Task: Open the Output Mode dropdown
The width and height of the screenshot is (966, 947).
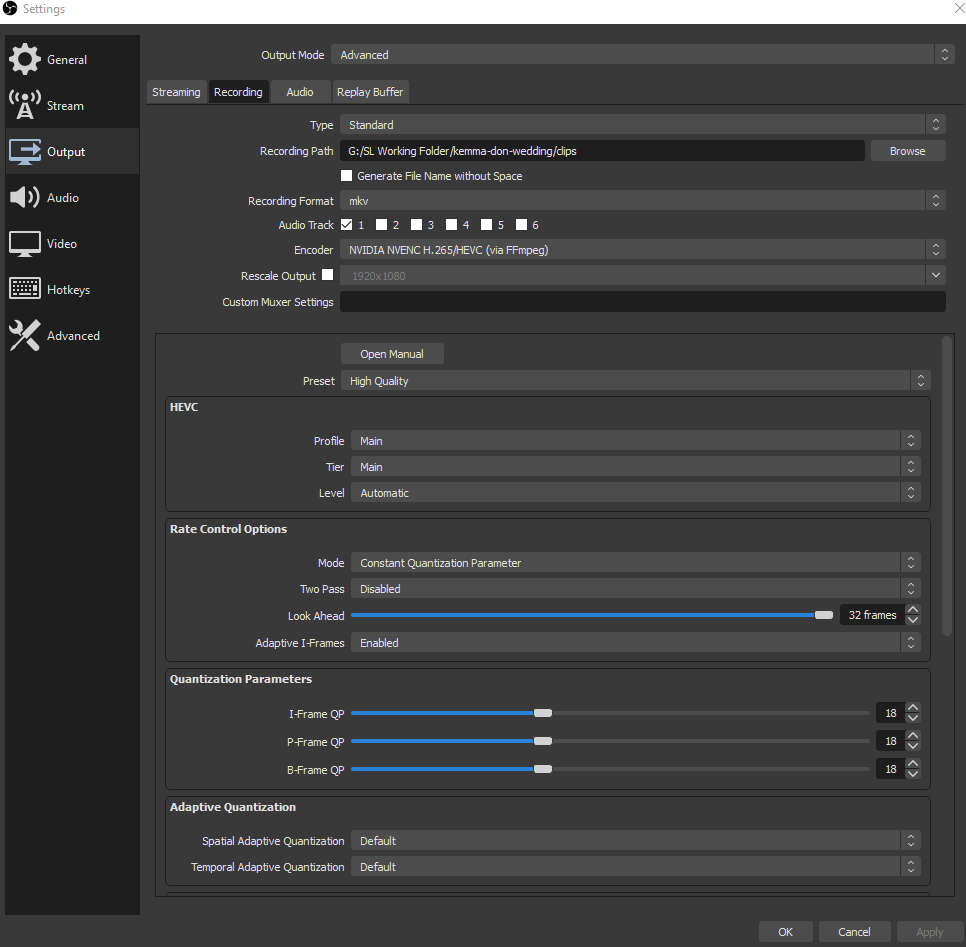Action: [x=643, y=55]
